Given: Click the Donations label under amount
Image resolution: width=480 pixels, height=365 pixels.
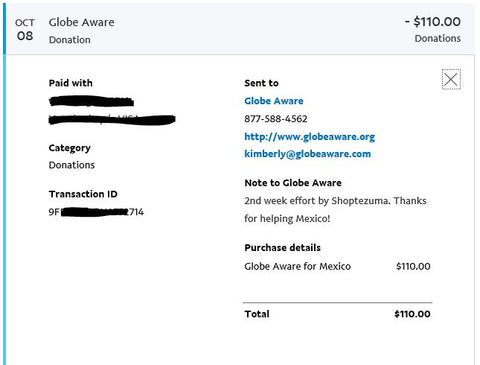Looking at the screenshot, I should 438,39.
